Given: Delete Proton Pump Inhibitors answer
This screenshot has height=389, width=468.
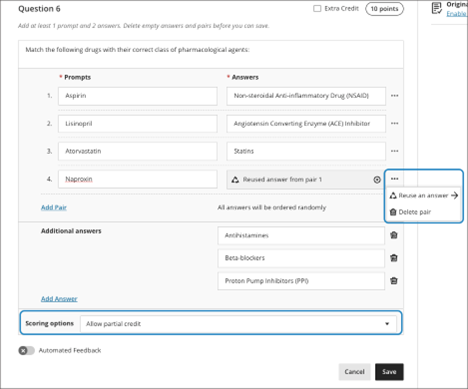Looking at the screenshot, I should coord(394,281).
